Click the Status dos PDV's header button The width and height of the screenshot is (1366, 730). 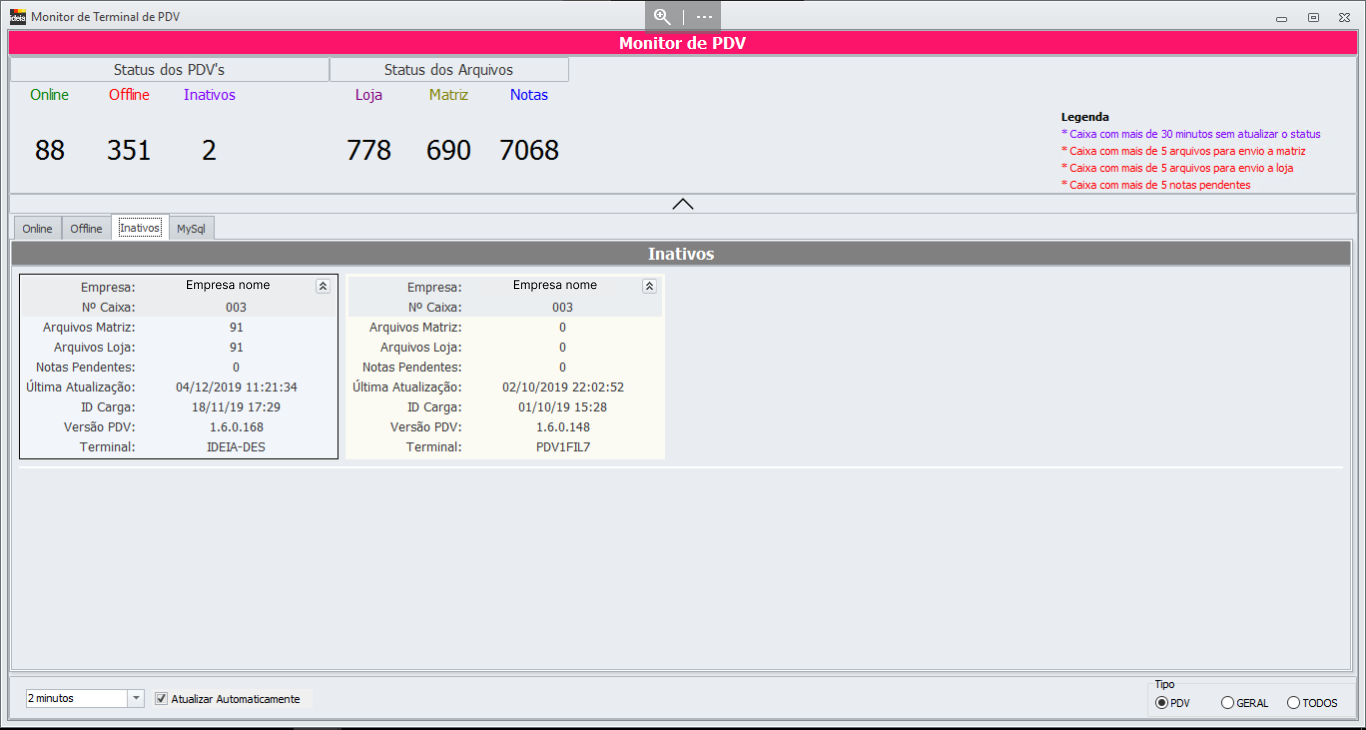pos(169,70)
